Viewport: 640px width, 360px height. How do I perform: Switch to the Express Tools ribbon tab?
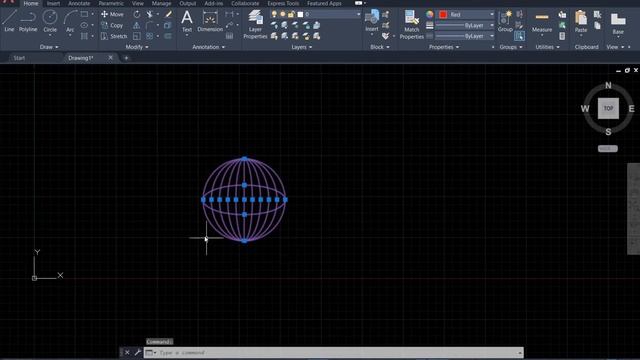283,3
